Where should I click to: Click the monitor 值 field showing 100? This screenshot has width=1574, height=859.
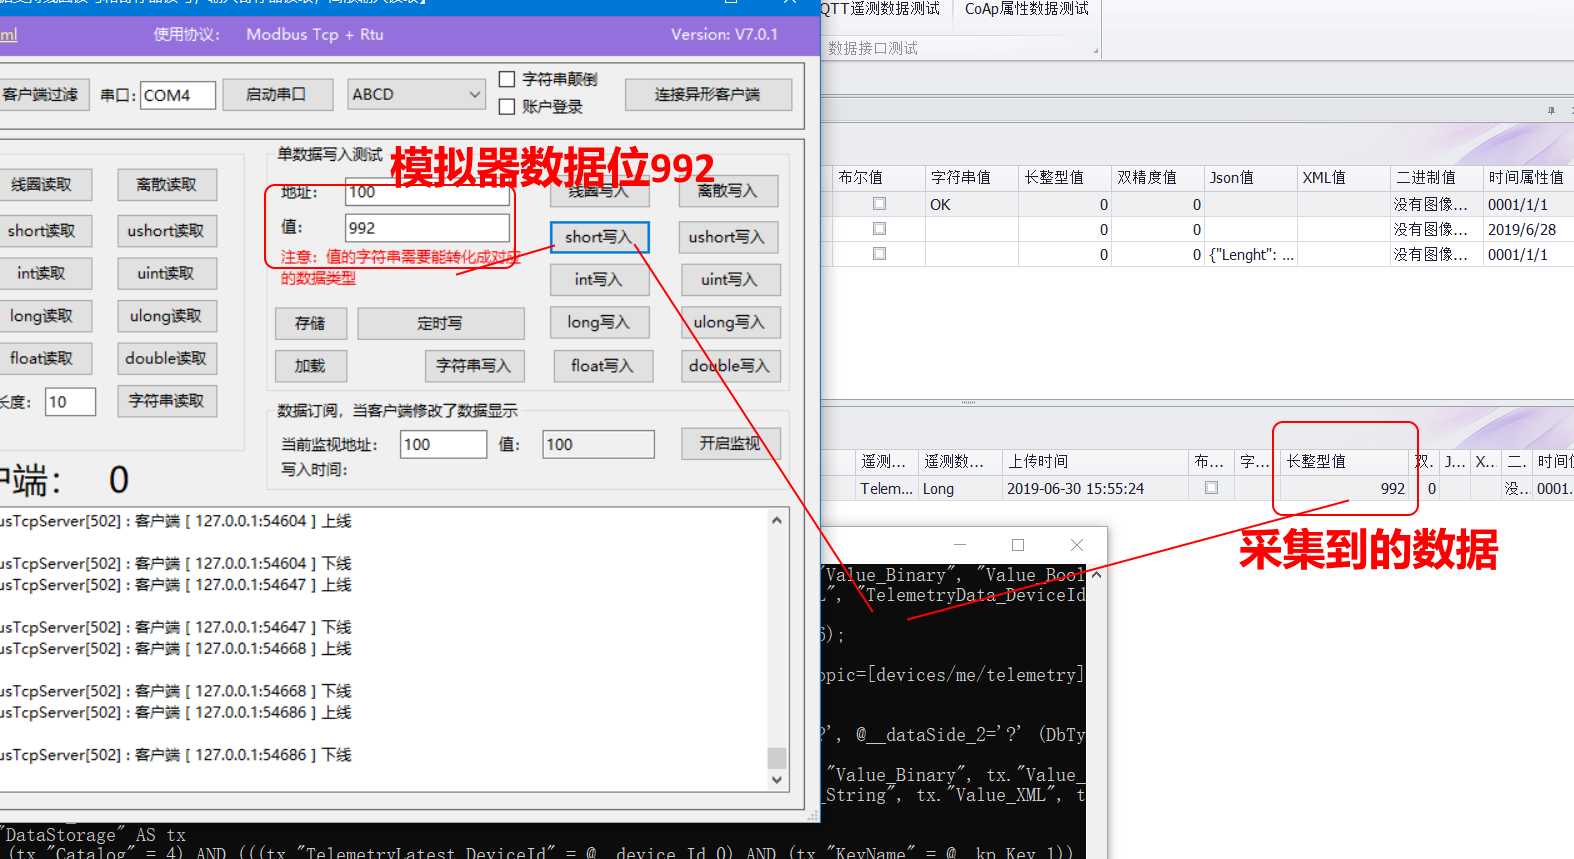tap(599, 444)
